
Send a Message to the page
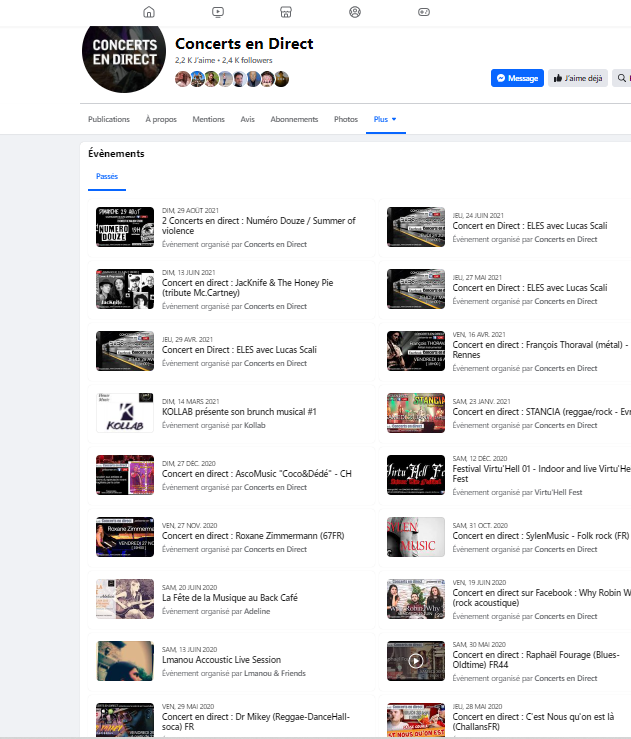pos(517,78)
